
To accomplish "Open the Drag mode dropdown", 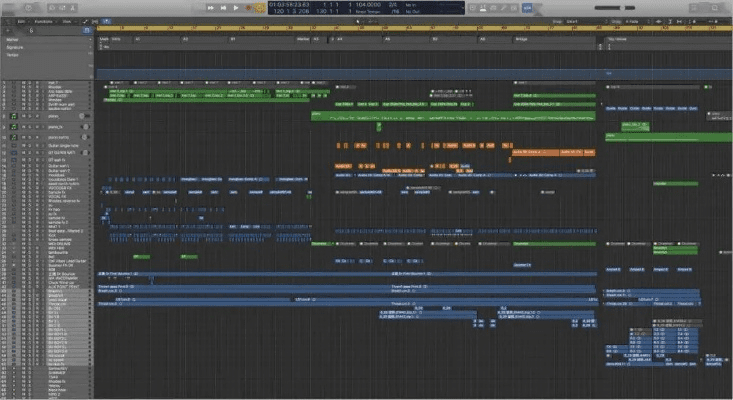I will [633, 20].
